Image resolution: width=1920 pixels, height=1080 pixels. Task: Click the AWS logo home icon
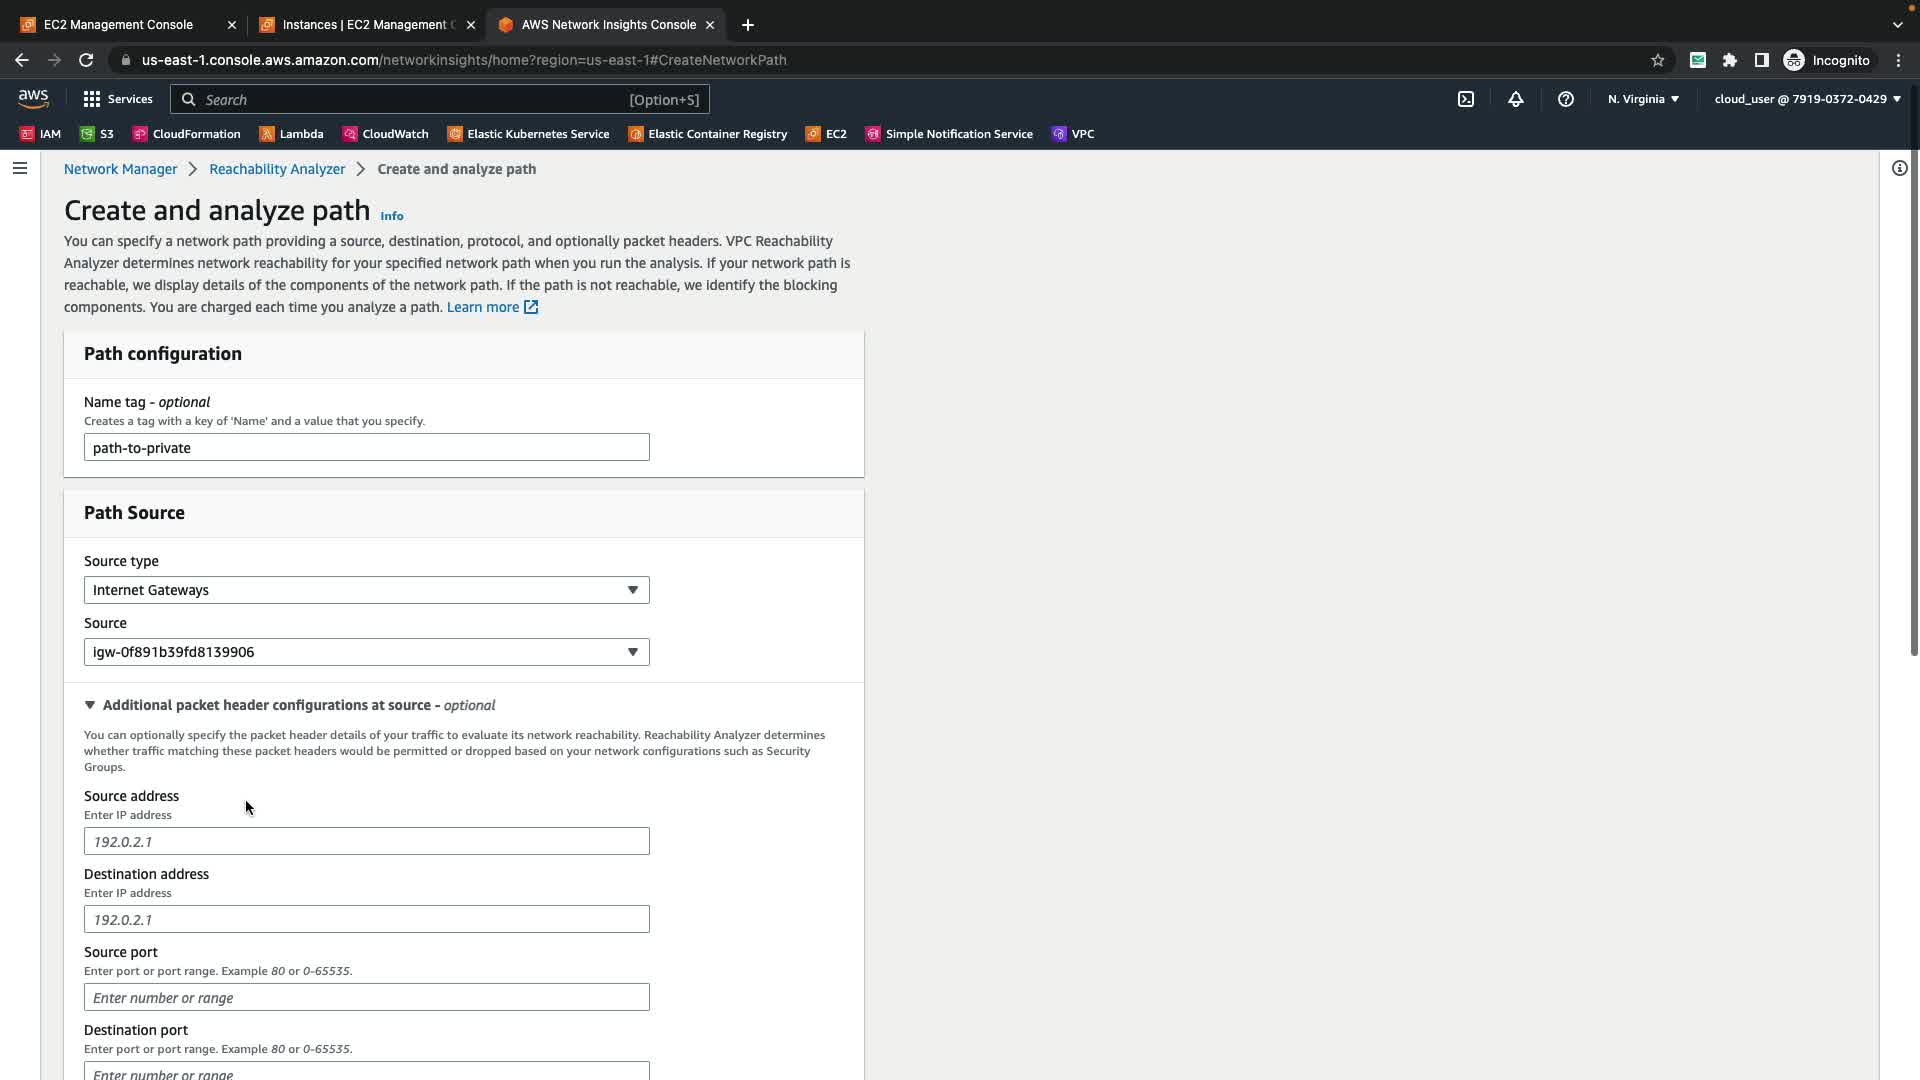click(x=33, y=98)
